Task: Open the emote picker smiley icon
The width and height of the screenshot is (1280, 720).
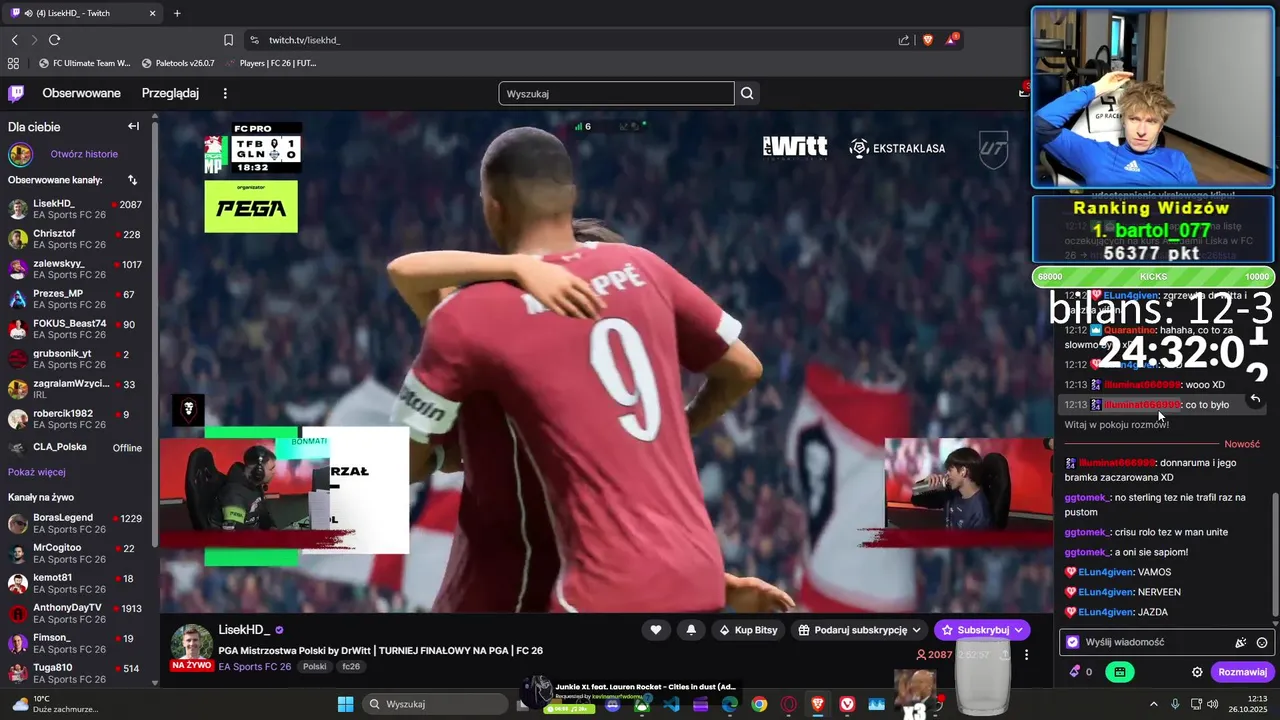Action: 1262,642
